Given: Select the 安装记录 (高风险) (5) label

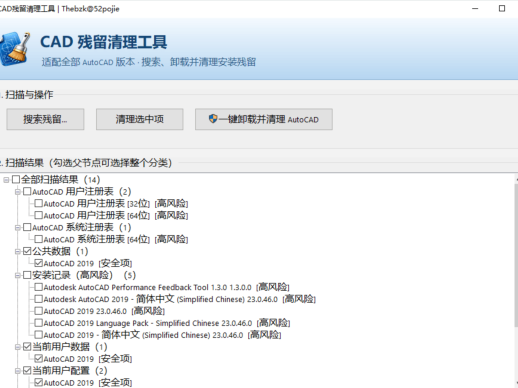Looking at the screenshot, I should [x=84, y=275].
